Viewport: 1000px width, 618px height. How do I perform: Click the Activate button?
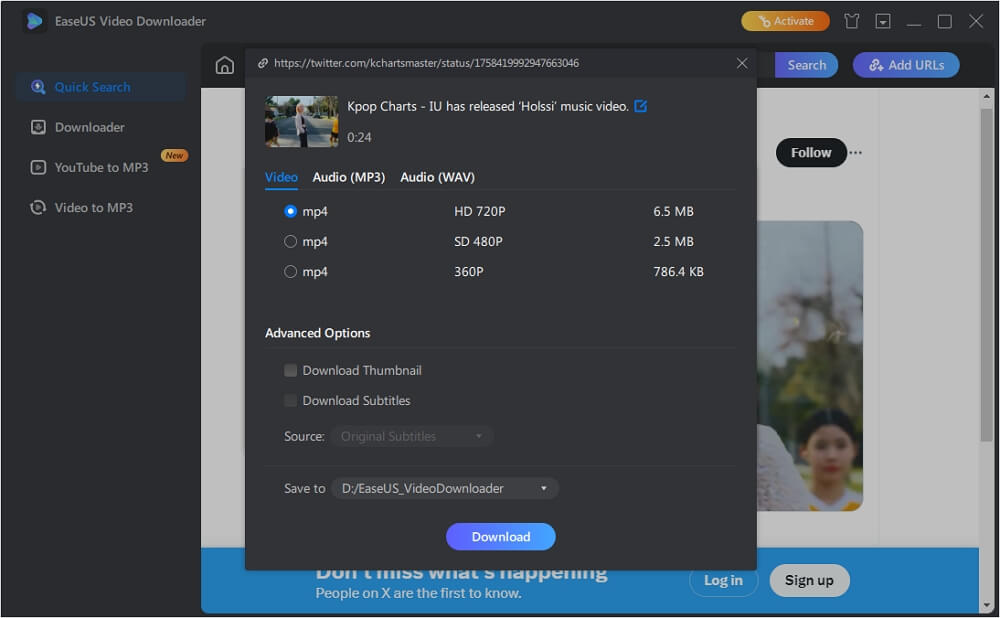(x=785, y=21)
